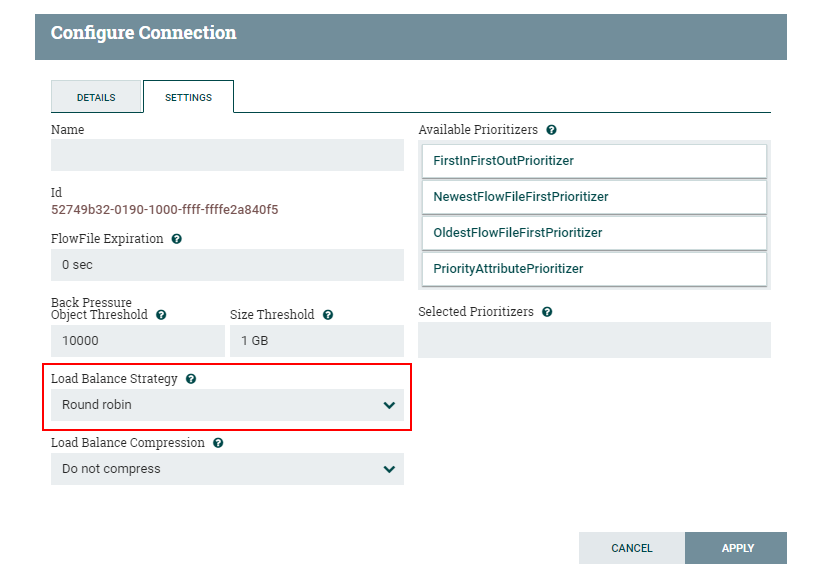Click Load Balance Compression help icon
This screenshot has width=823, height=578.
pyautogui.click(x=218, y=443)
